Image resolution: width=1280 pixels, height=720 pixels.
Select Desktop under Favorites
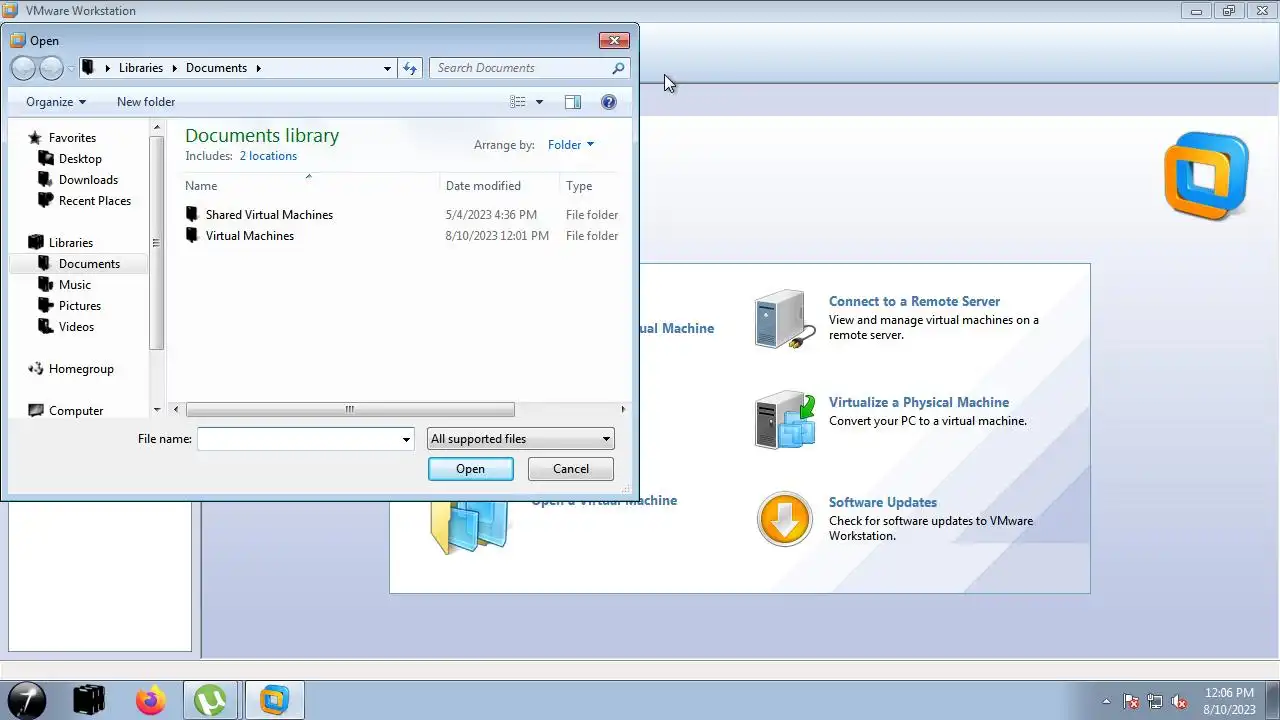pos(80,159)
